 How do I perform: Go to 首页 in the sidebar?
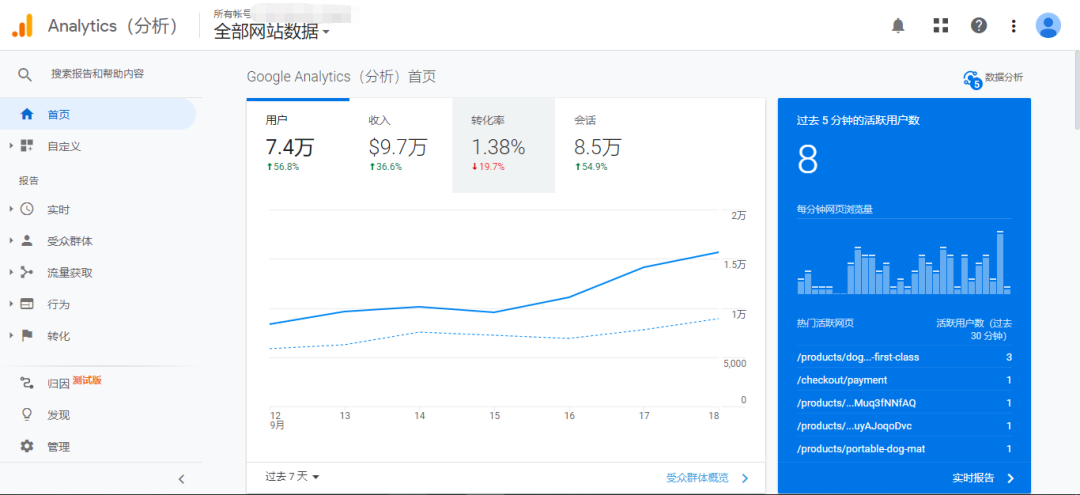[98, 114]
